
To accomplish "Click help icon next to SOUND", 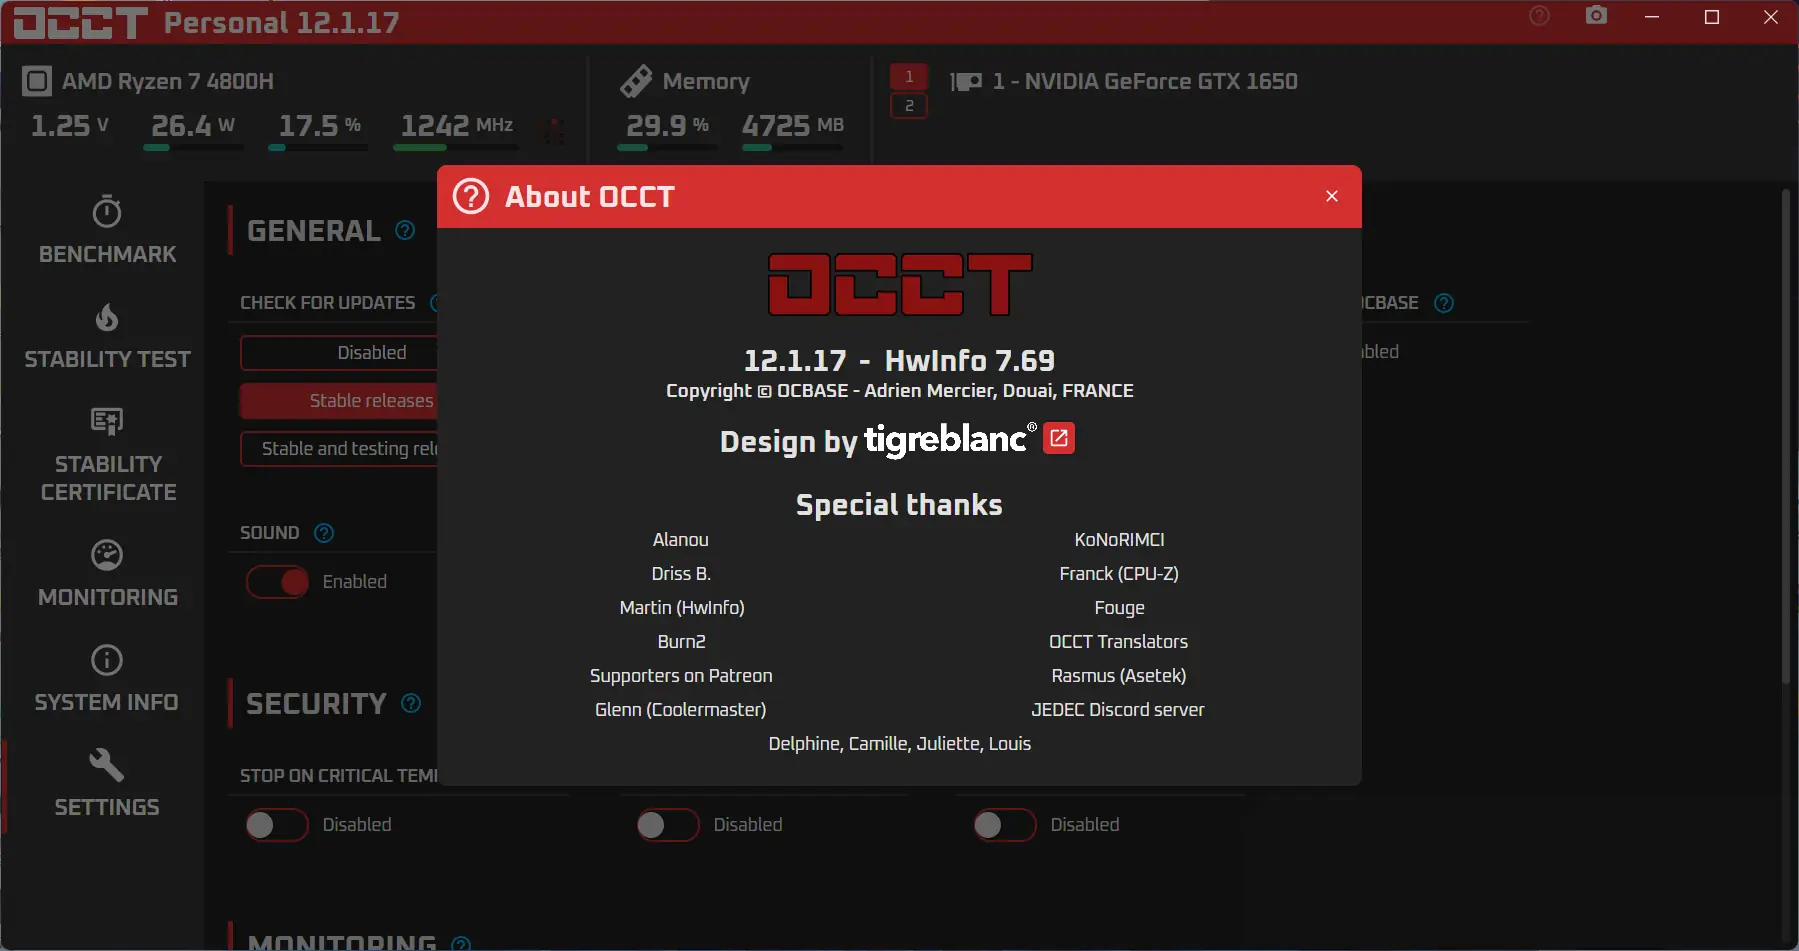I will click(x=324, y=533).
